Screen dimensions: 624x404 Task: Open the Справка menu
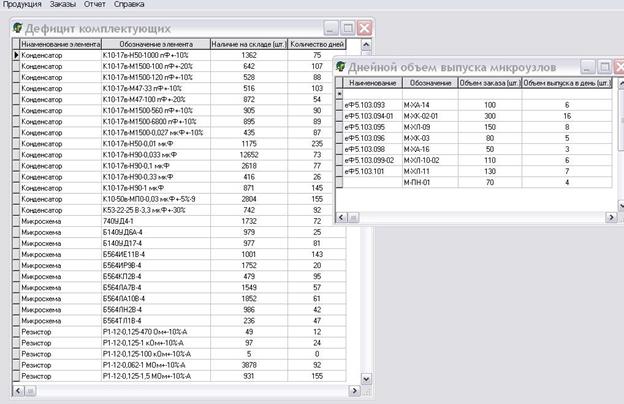(130, 5)
